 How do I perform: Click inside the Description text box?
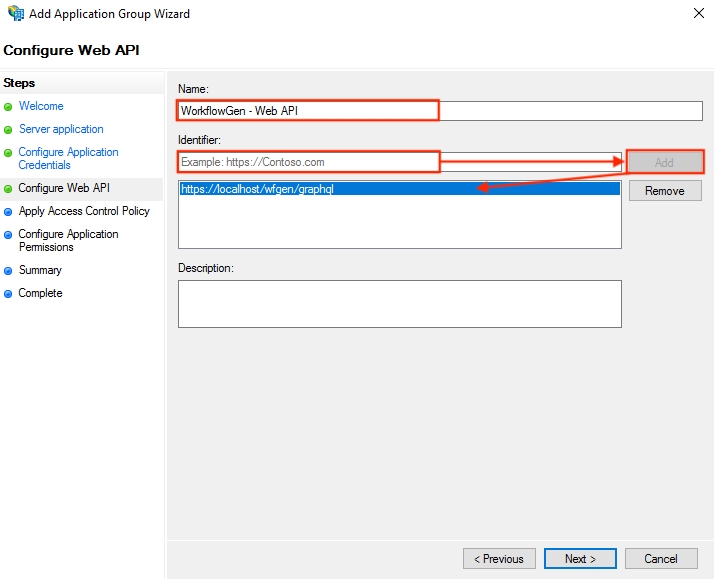tap(399, 303)
